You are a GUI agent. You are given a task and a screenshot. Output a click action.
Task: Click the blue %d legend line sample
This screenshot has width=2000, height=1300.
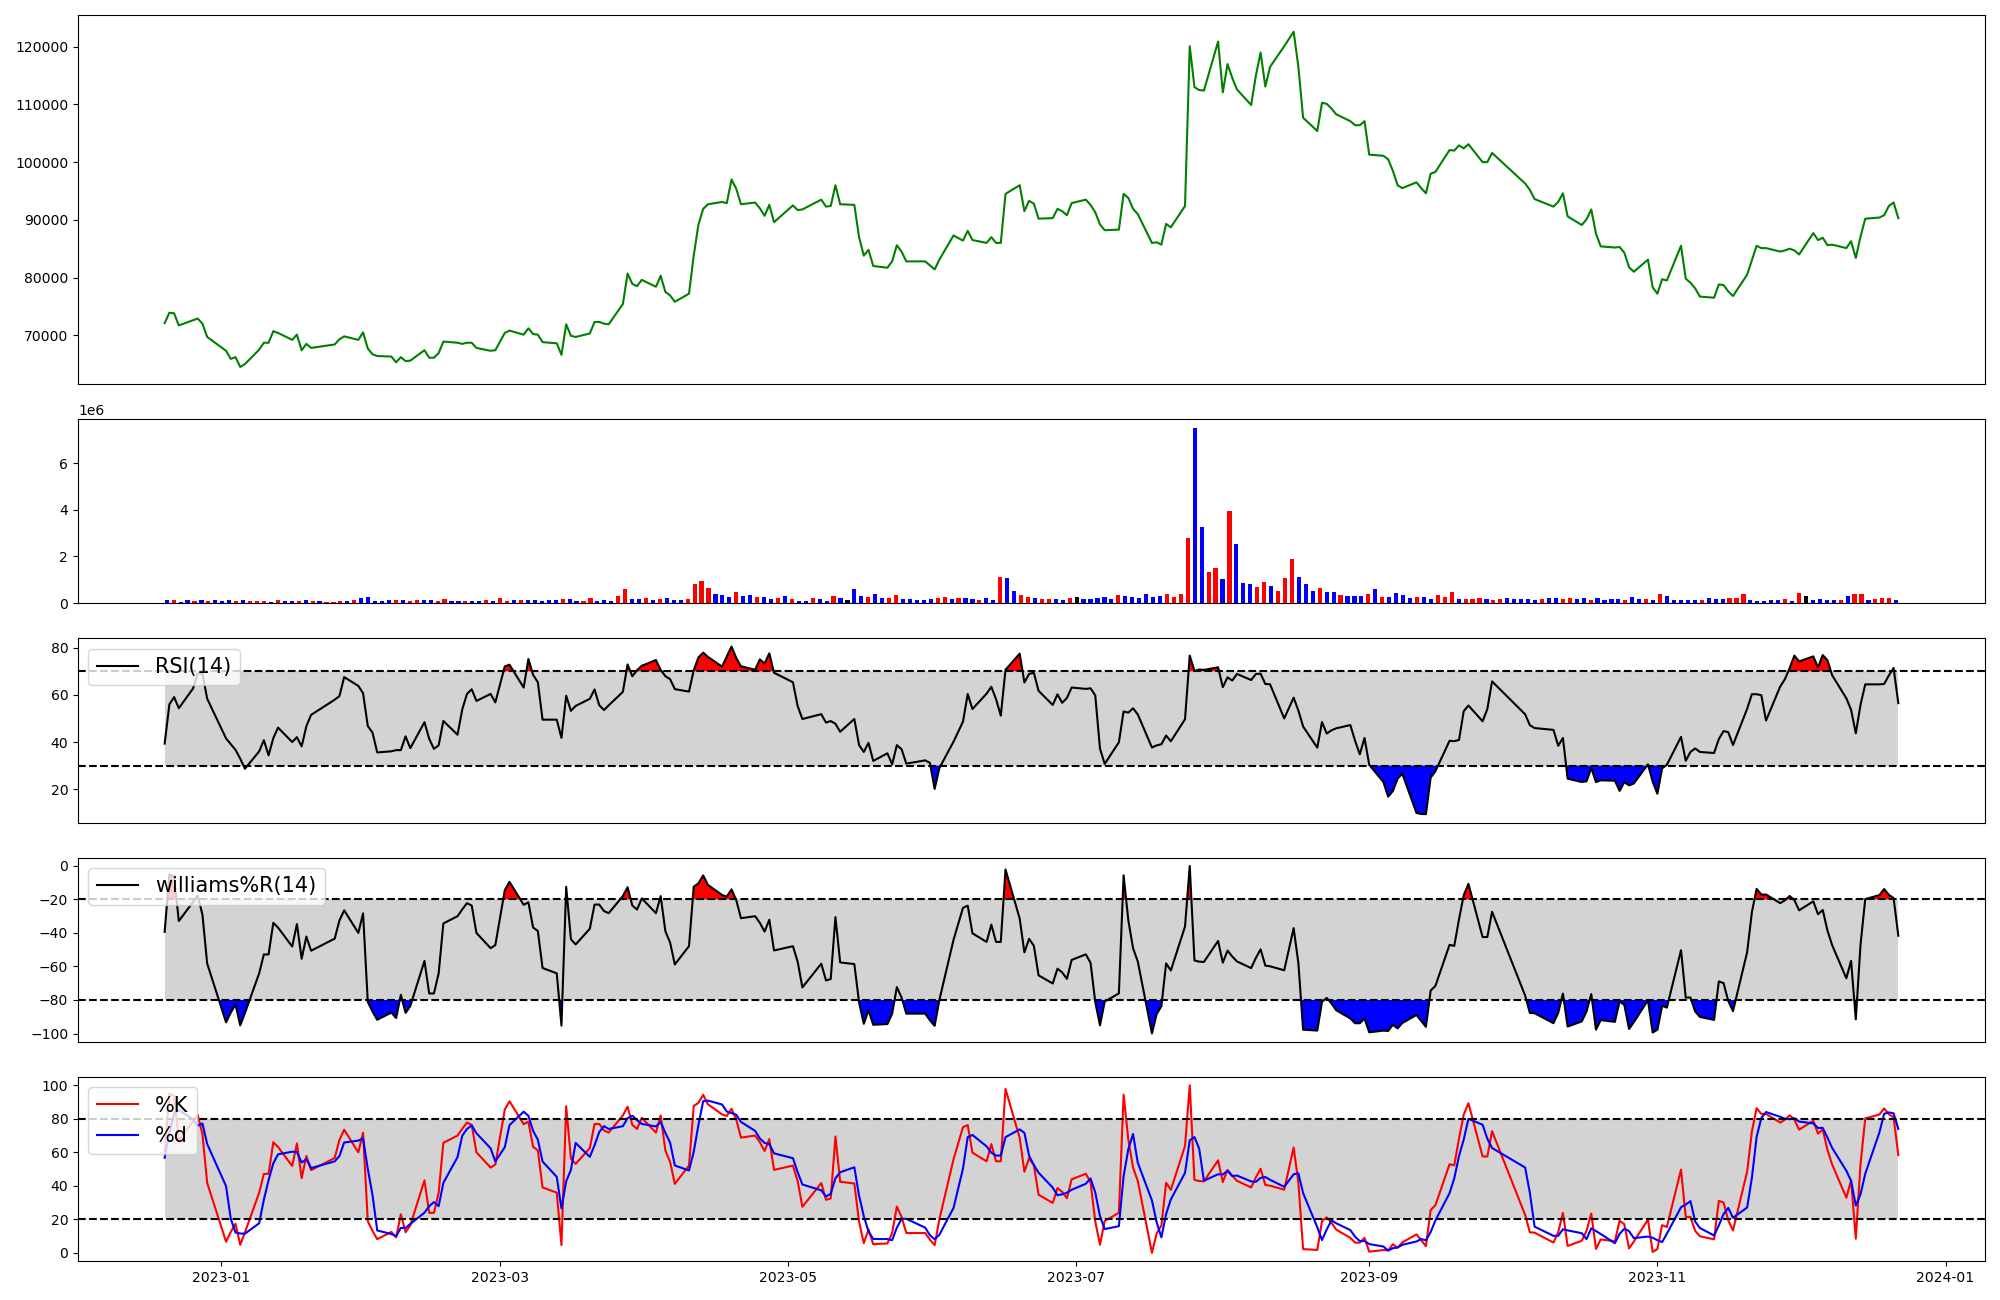coord(117,1135)
